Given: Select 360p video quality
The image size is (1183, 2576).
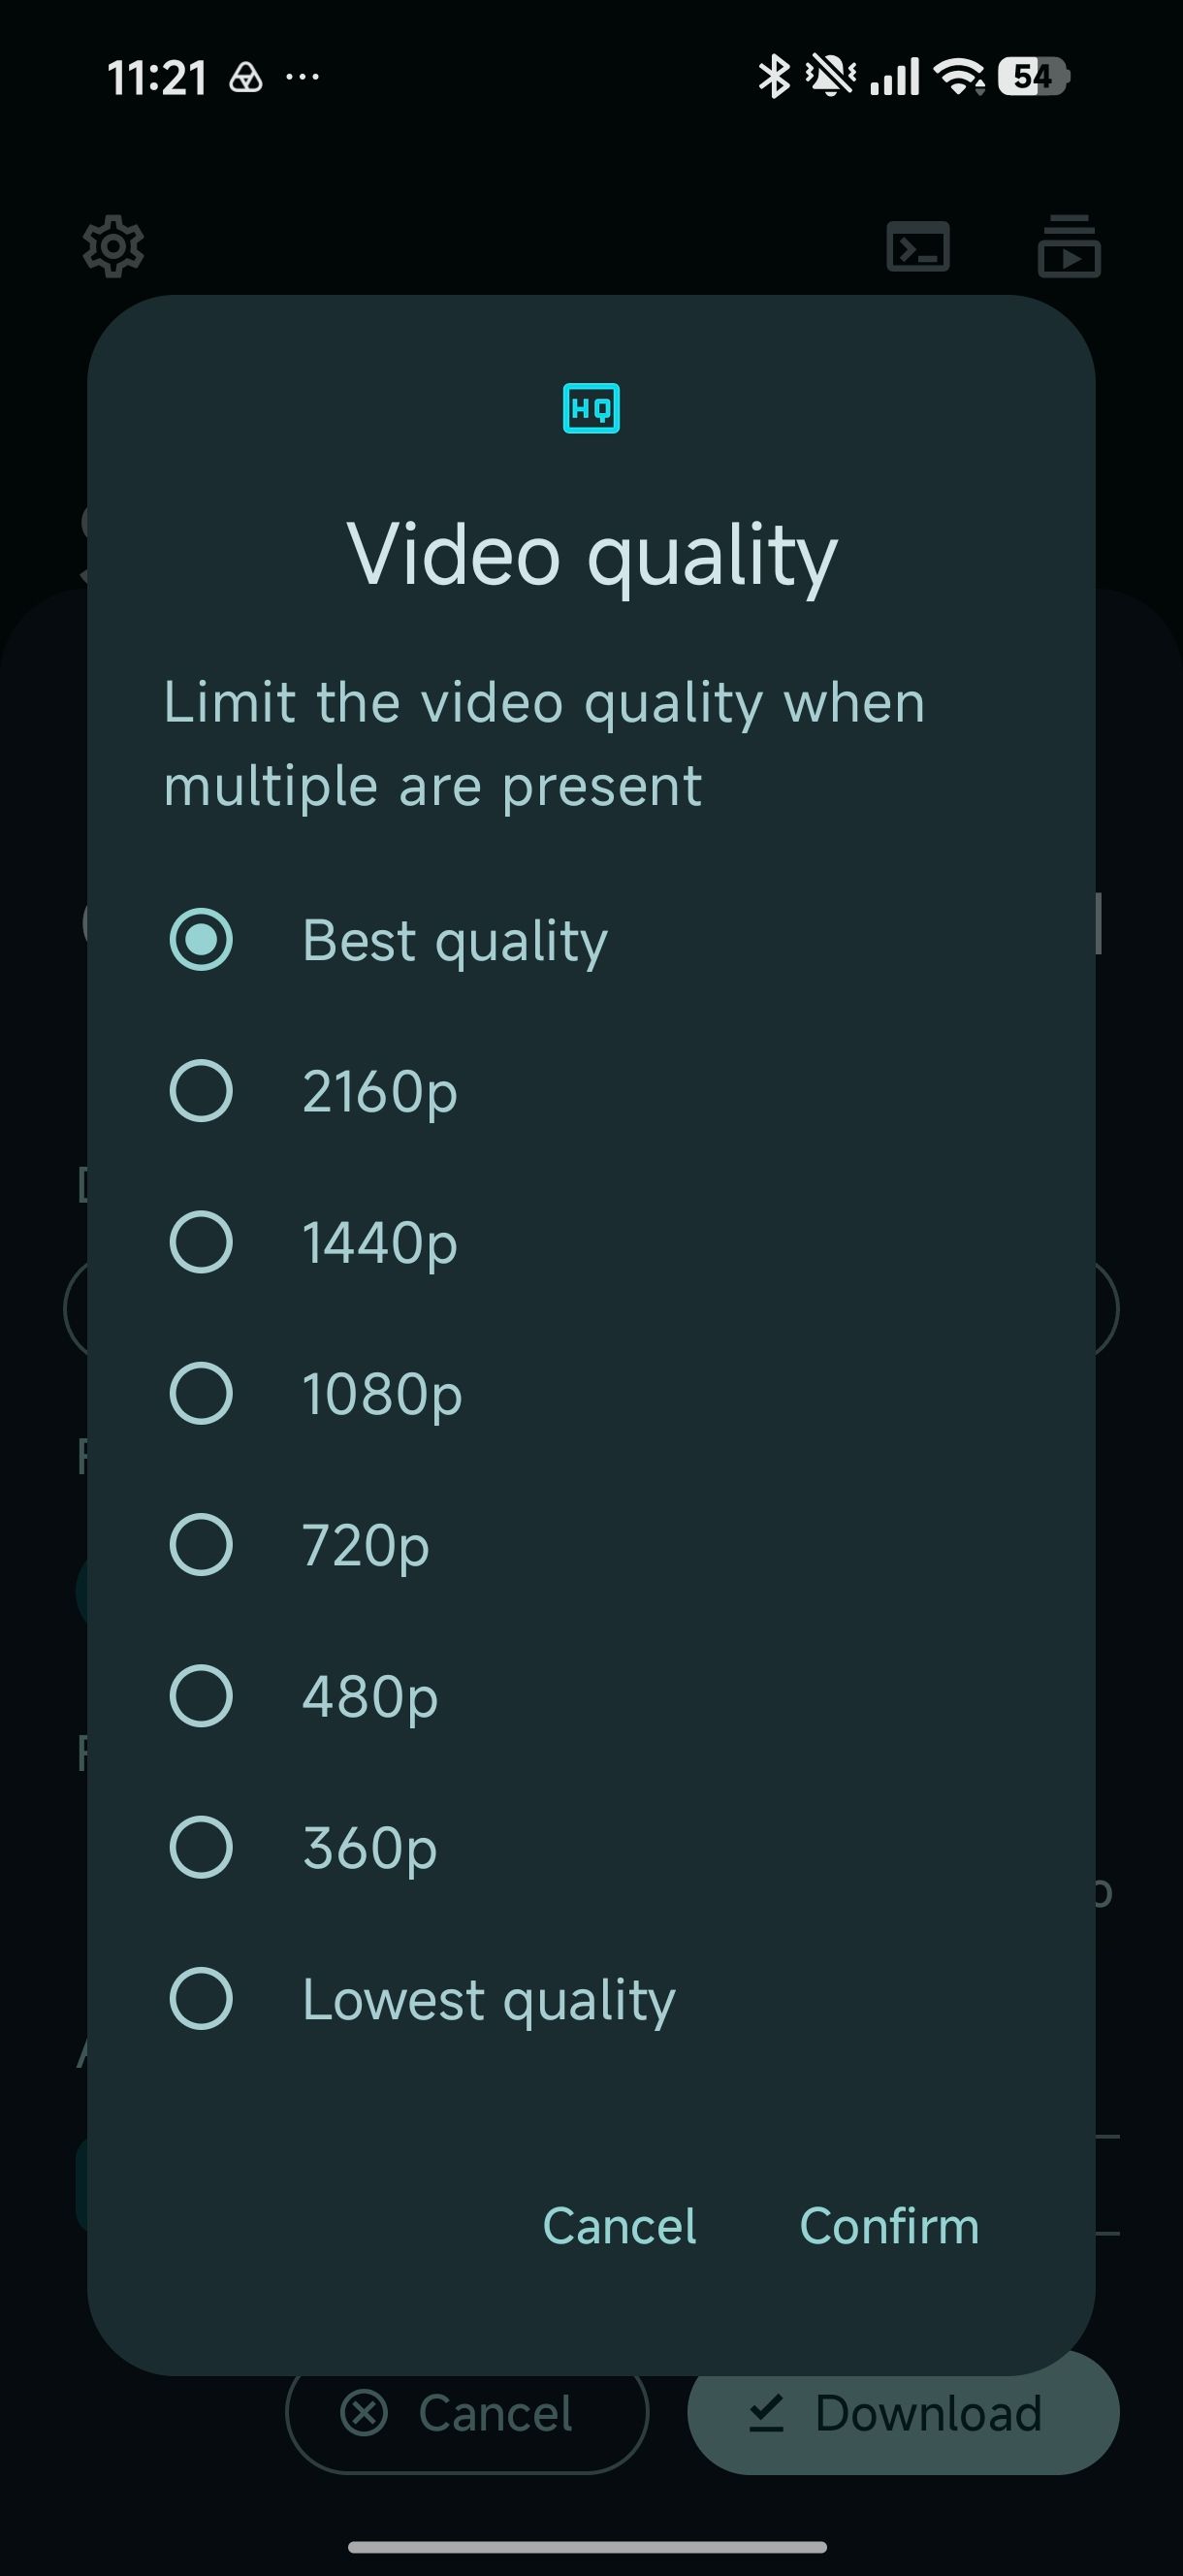Looking at the screenshot, I should coord(591,1847).
